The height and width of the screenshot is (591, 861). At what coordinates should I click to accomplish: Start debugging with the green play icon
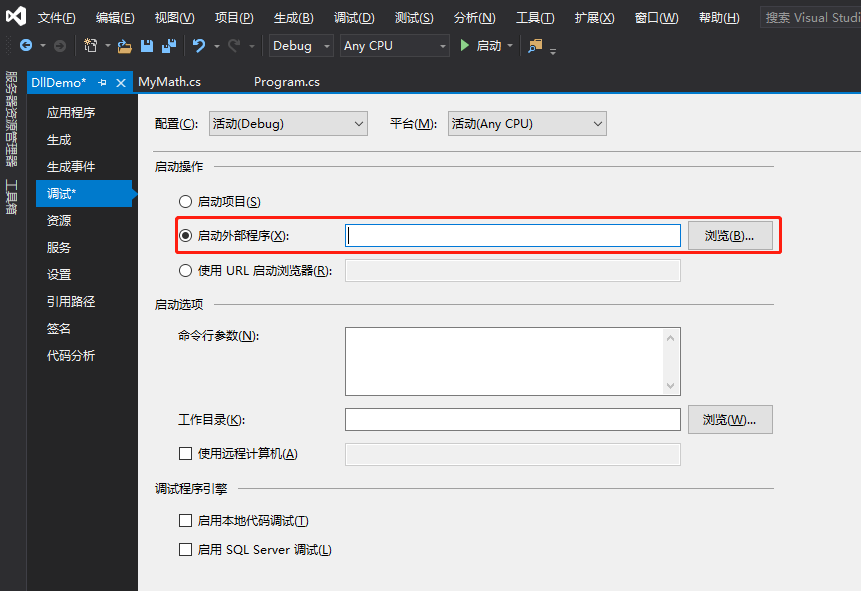pos(465,46)
